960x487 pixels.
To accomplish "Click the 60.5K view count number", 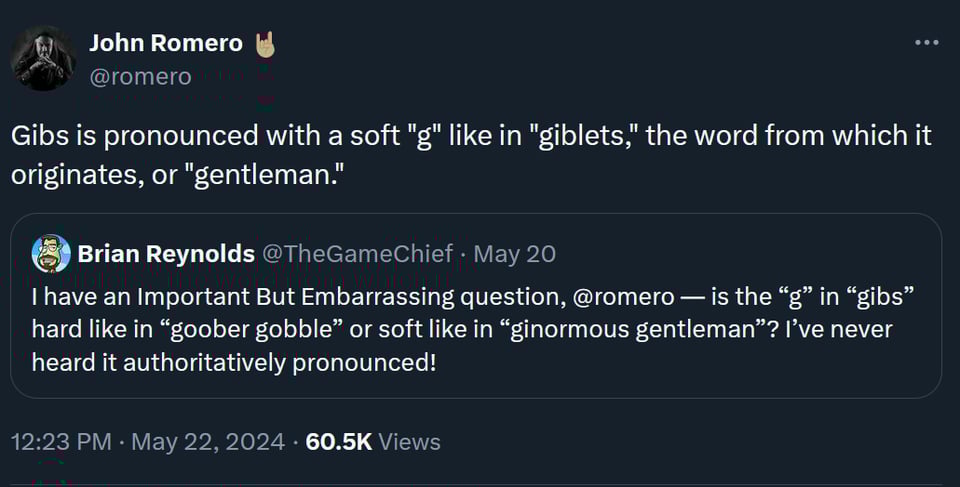I will coord(339,441).
